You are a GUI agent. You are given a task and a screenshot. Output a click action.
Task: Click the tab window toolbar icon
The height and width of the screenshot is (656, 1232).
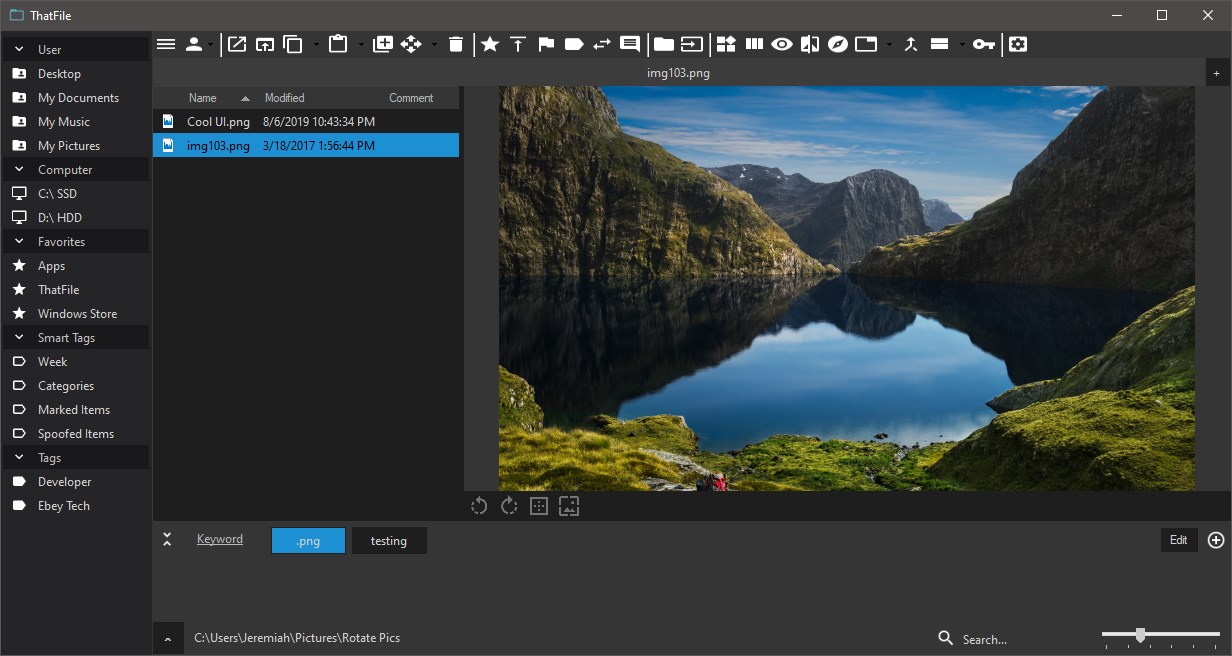point(866,44)
